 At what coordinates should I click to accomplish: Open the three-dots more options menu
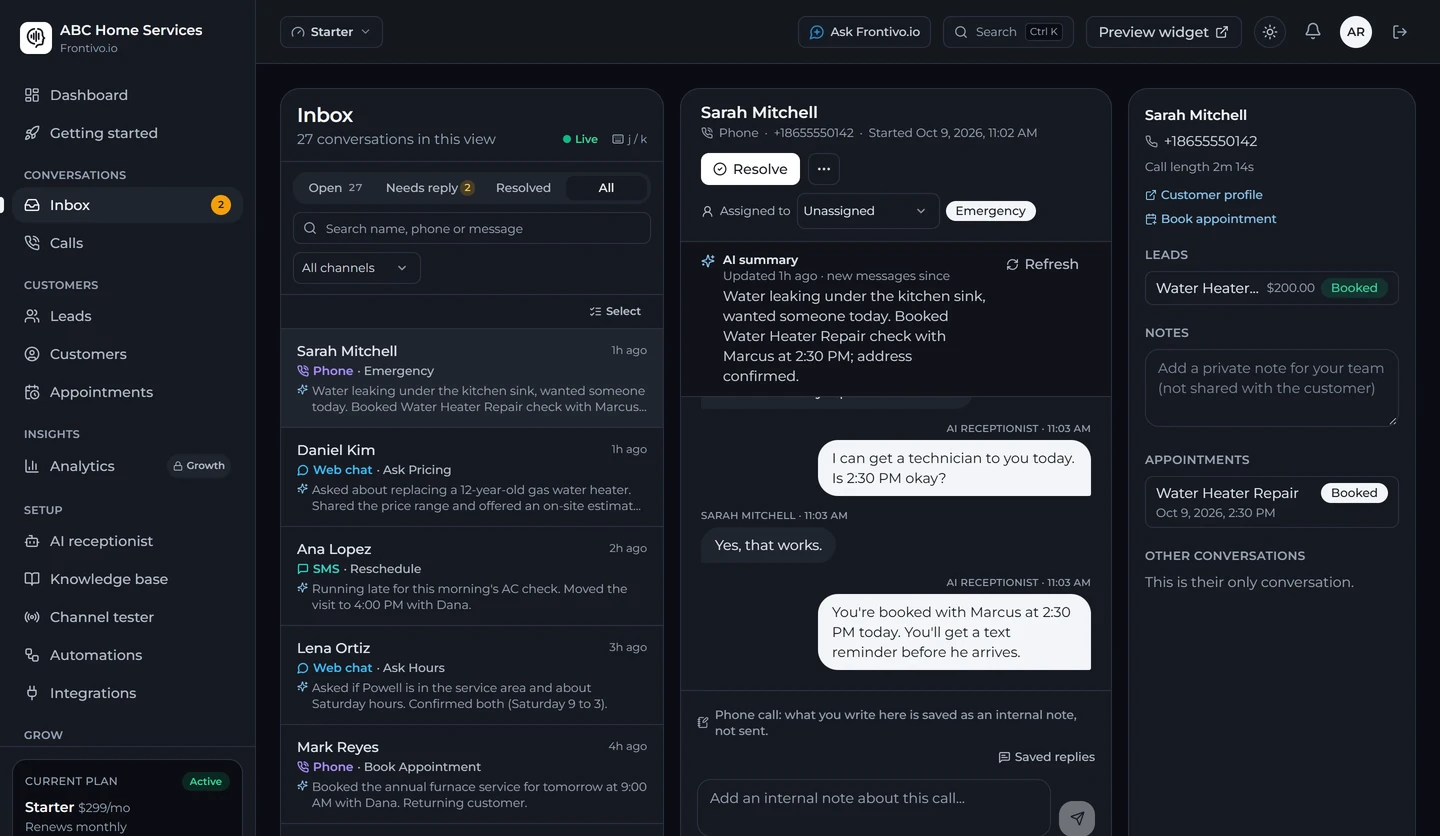coord(824,169)
